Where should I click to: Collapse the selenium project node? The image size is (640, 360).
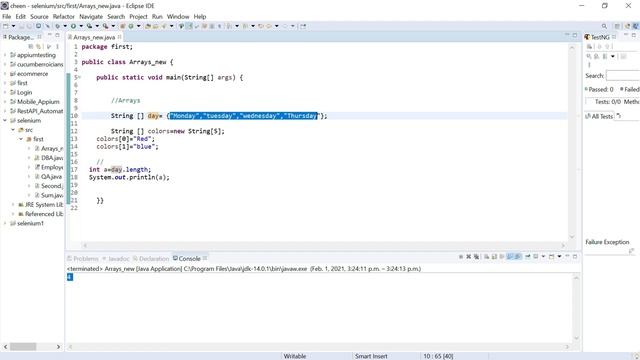click(5, 120)
